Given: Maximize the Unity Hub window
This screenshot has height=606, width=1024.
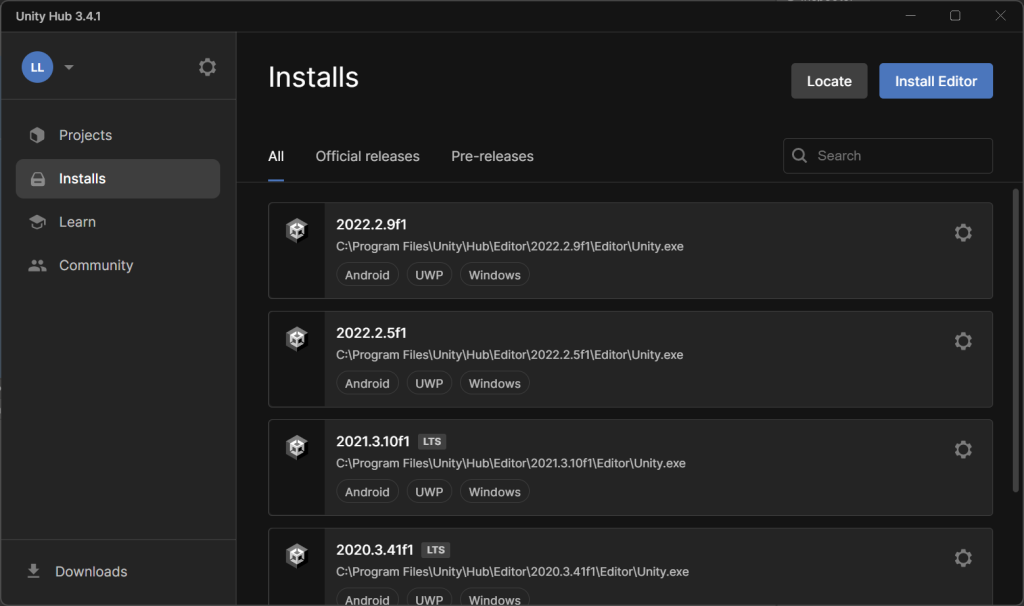Looking at the screenshot, I should pyautogui.click(x=955, y=15).
